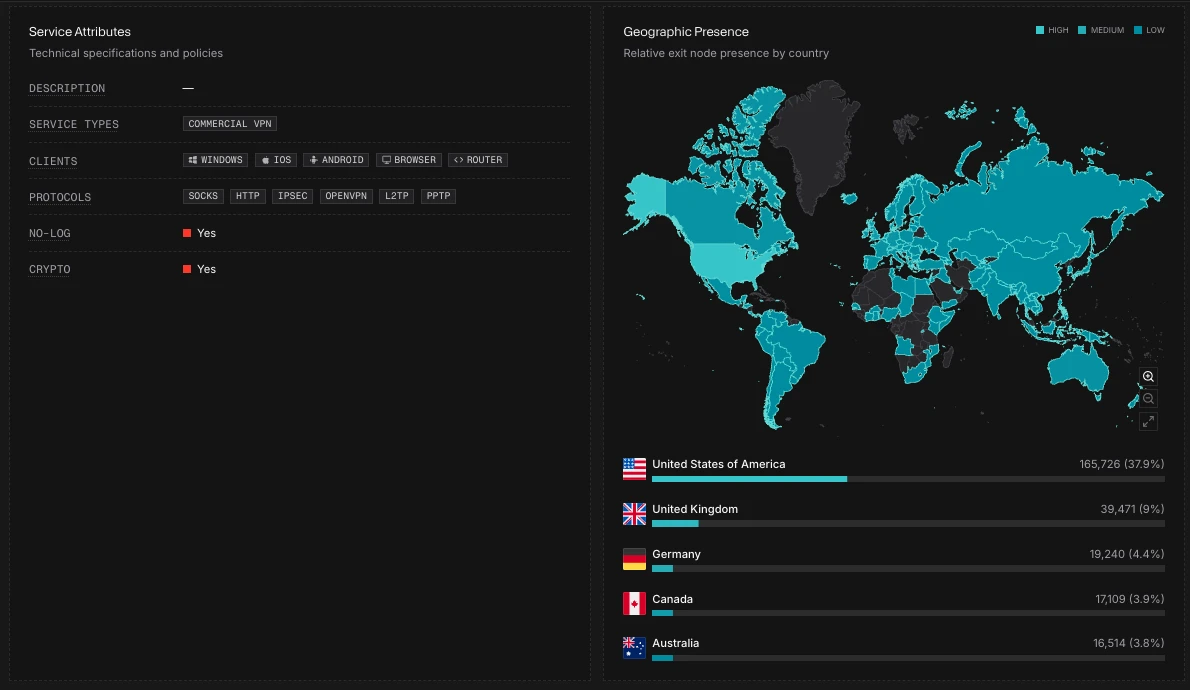Viewport: 1190px width, 690px height.
Task: Click the 17,109 (3.9%) value
Action: click(x=1130, y=599)
